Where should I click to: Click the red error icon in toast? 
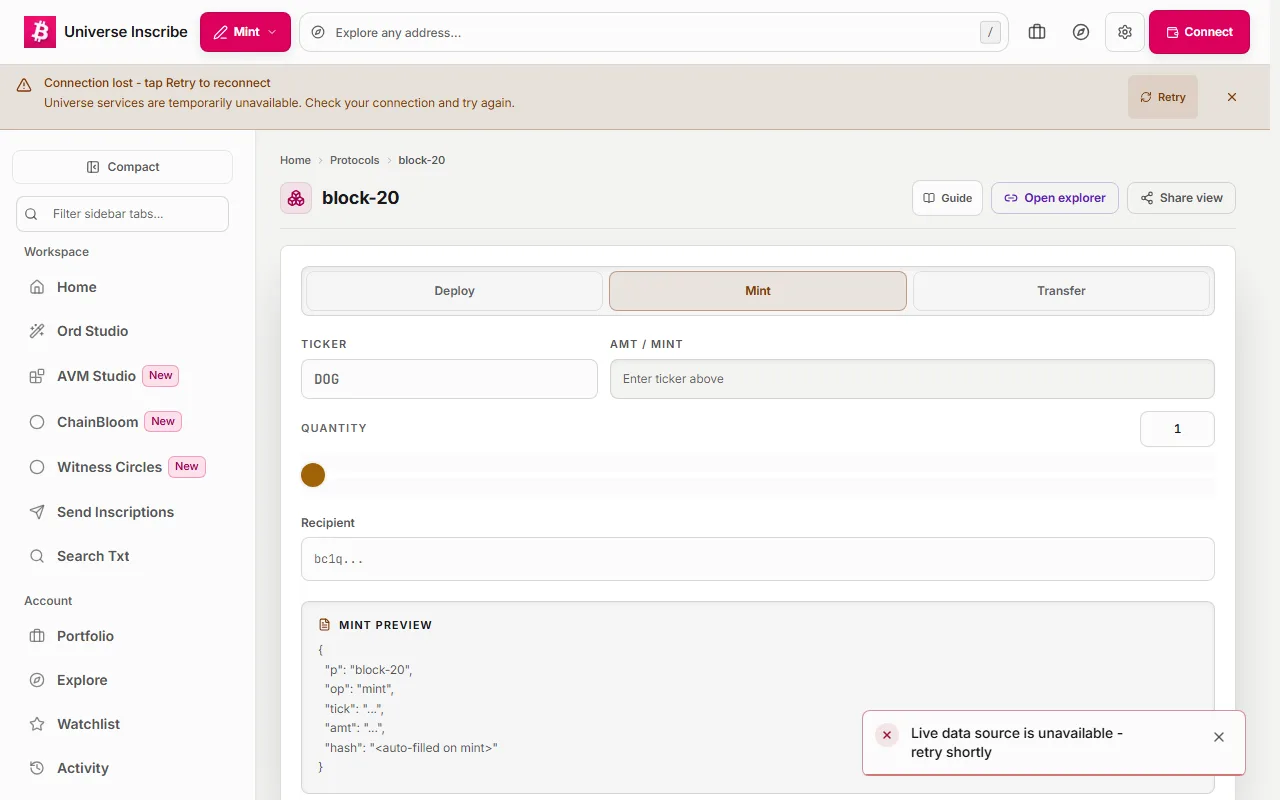tap(887, 735)
